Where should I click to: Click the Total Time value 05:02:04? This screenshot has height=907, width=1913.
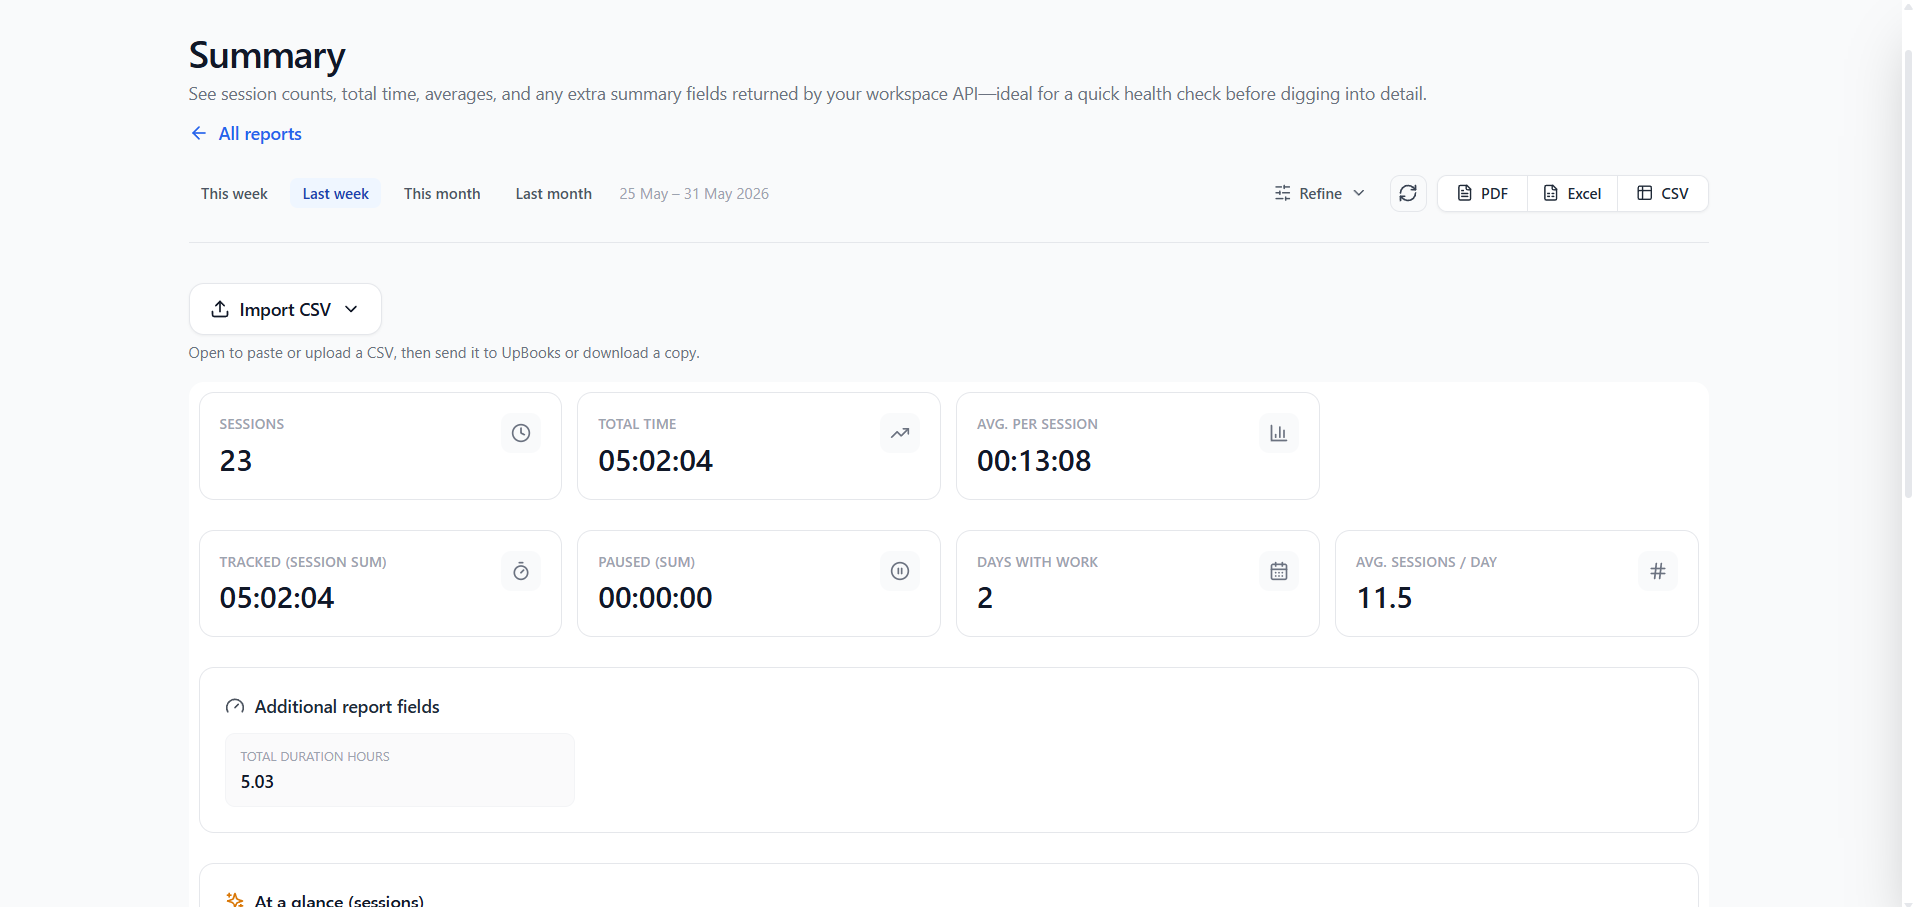(655, 460)
